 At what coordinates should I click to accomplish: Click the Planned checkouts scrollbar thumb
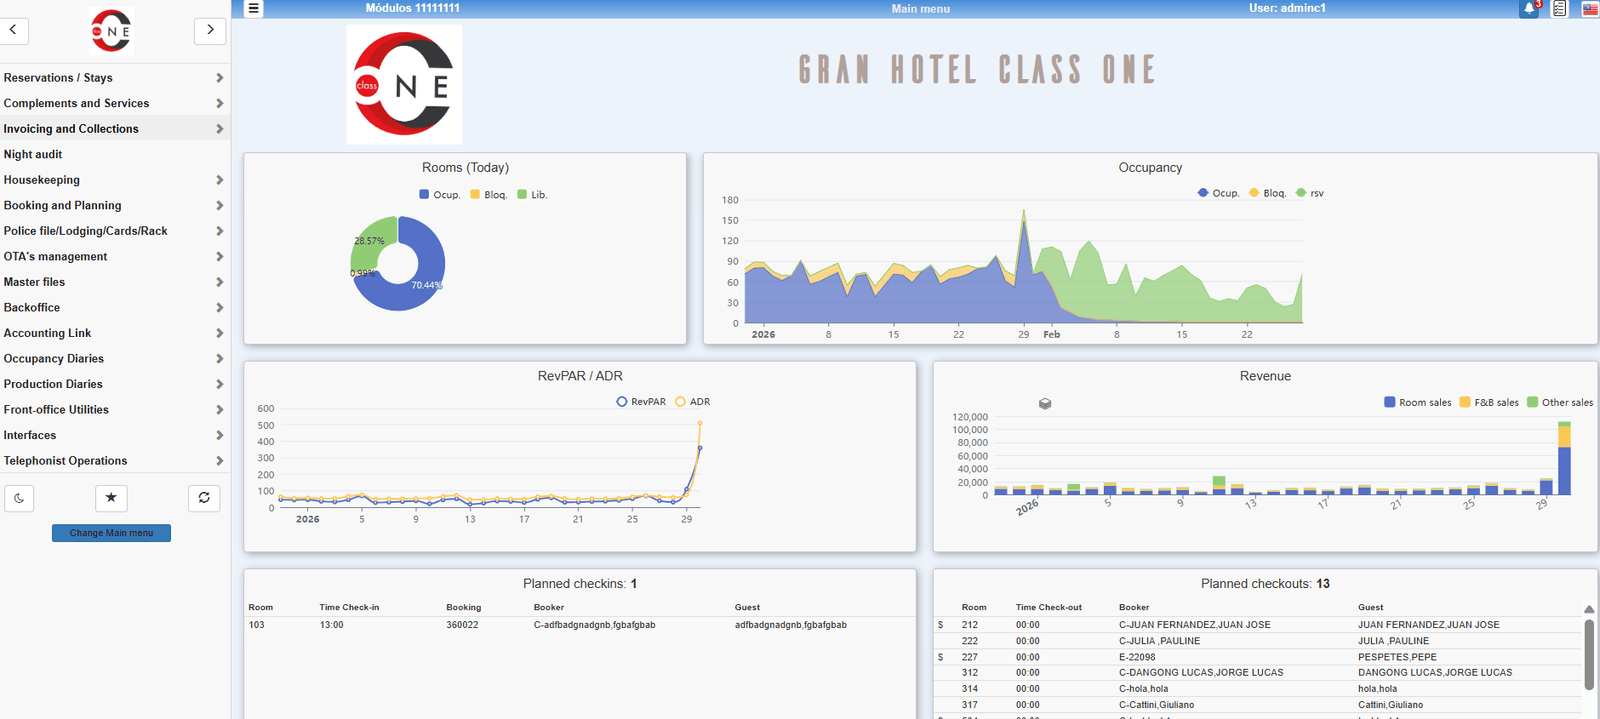(1589, 654)
